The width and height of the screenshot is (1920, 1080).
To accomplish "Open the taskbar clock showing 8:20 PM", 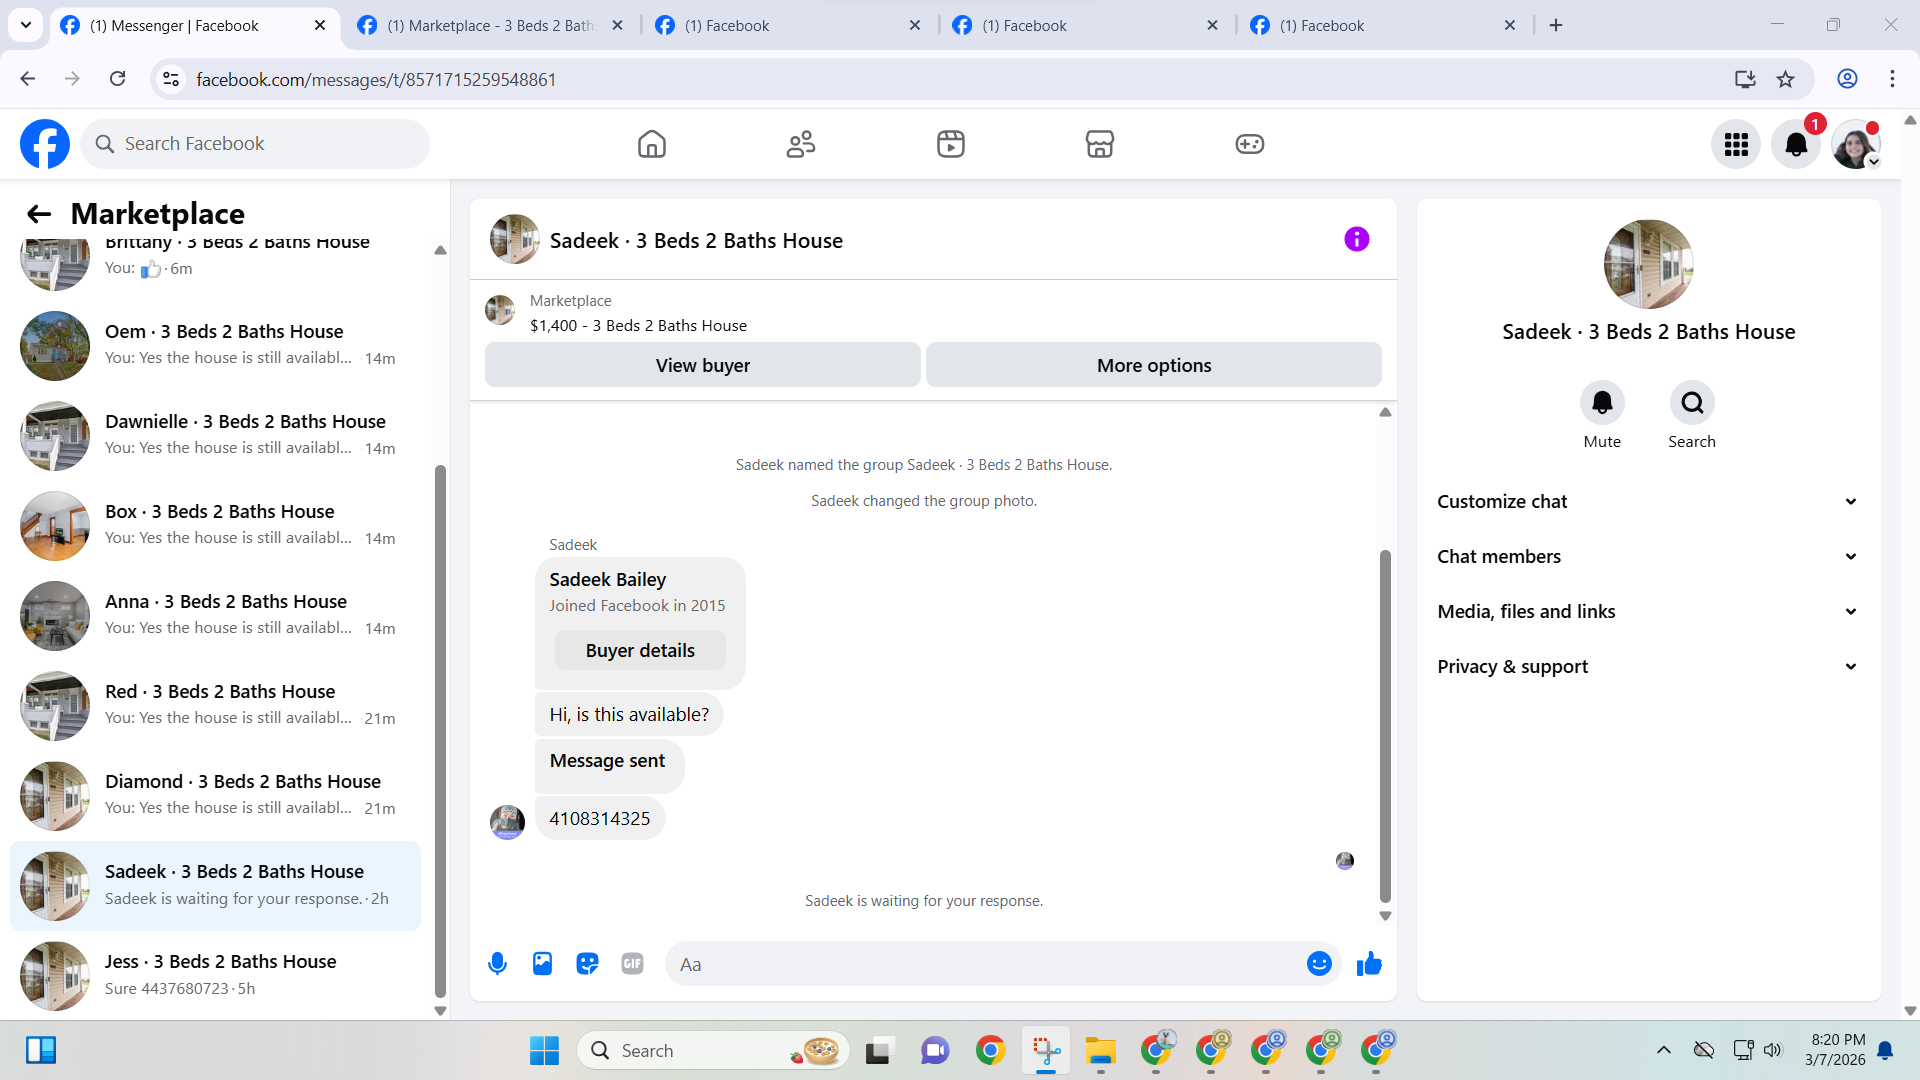I will 1836,1050.
